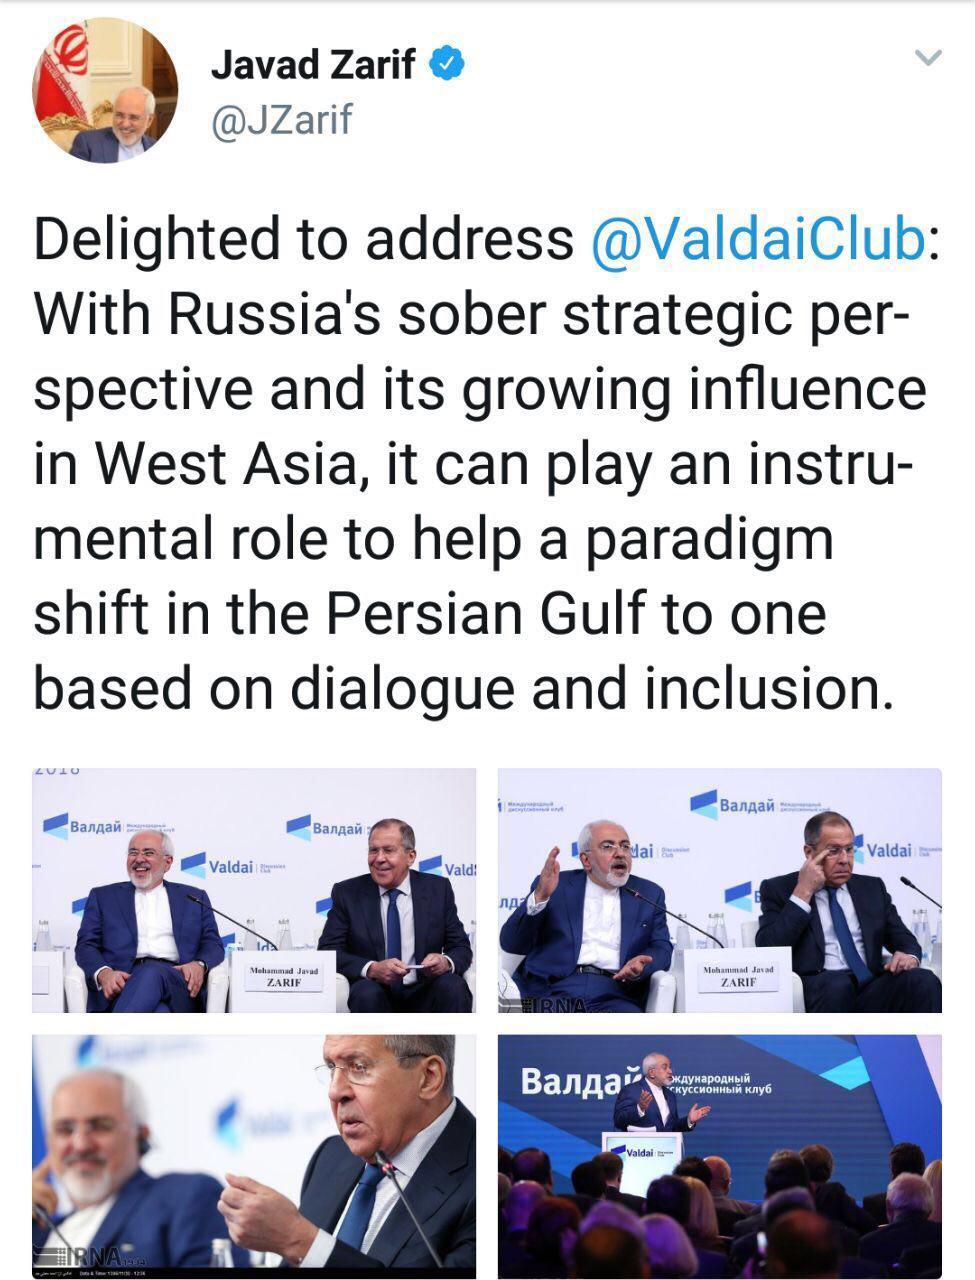View the top-left seated panel photo

(x=254, y=890)
